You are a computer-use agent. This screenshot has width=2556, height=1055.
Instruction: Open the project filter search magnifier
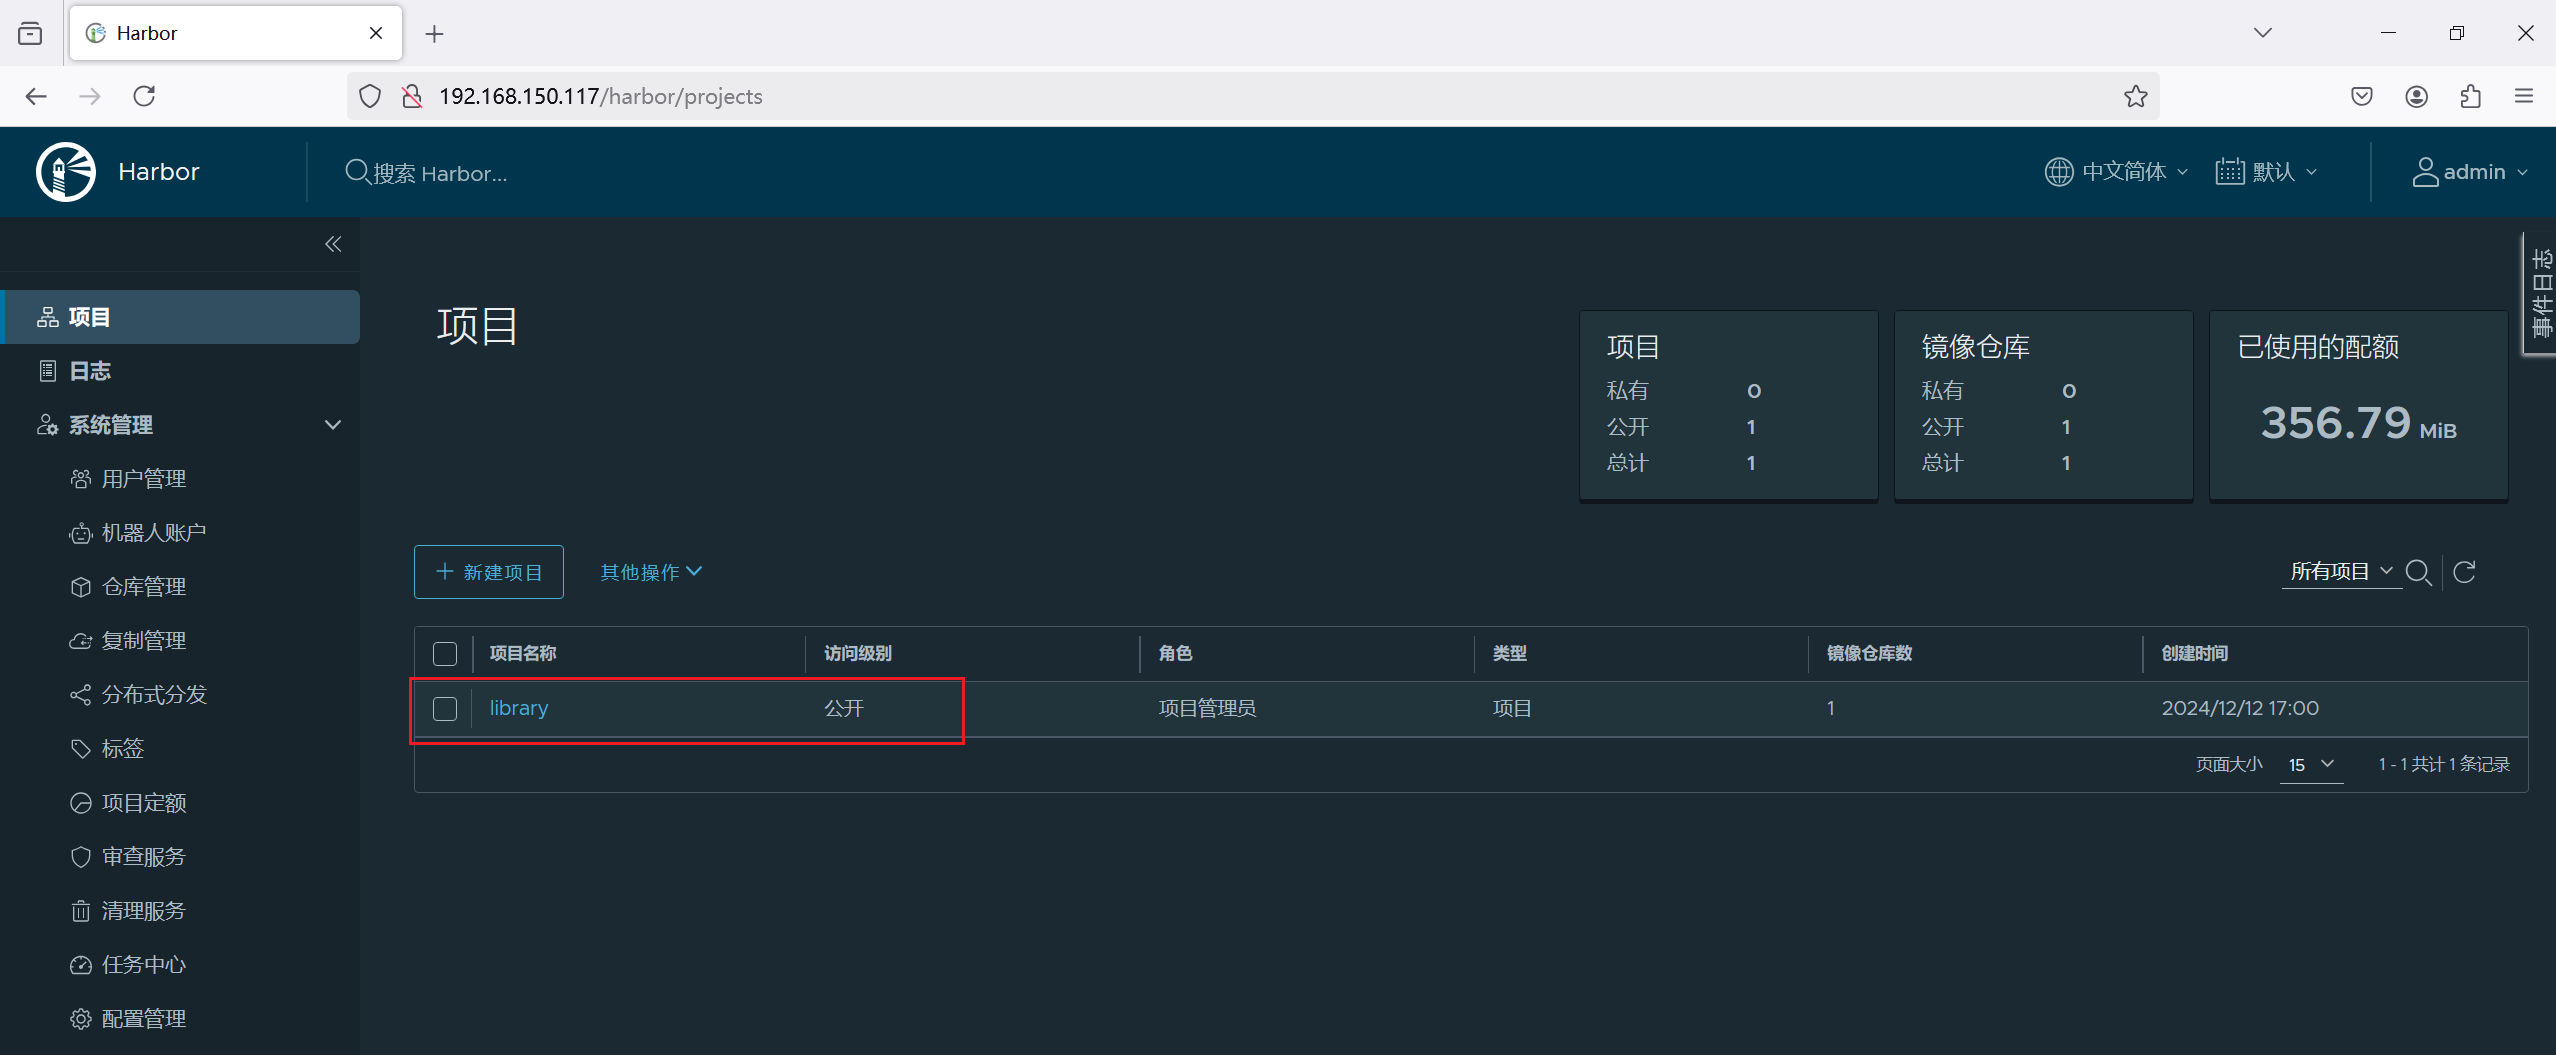[x=2418, y=572]
